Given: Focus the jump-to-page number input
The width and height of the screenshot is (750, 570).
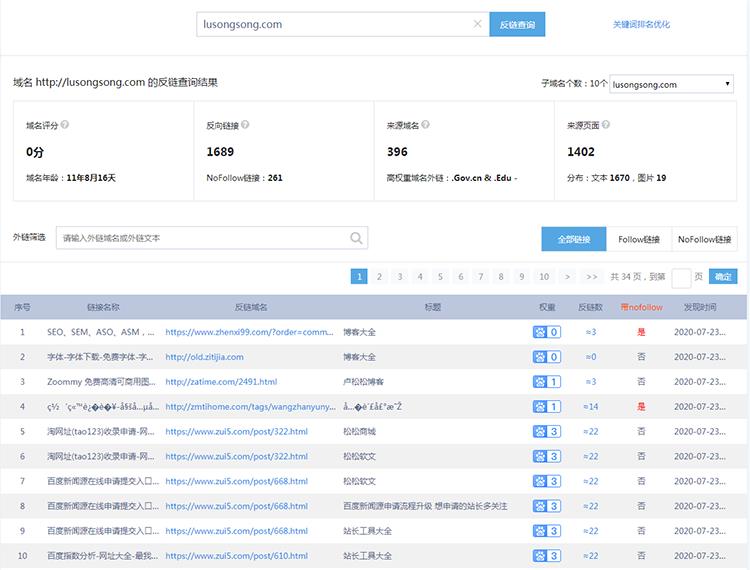Looking at the screenshot, I should point(681,277).
